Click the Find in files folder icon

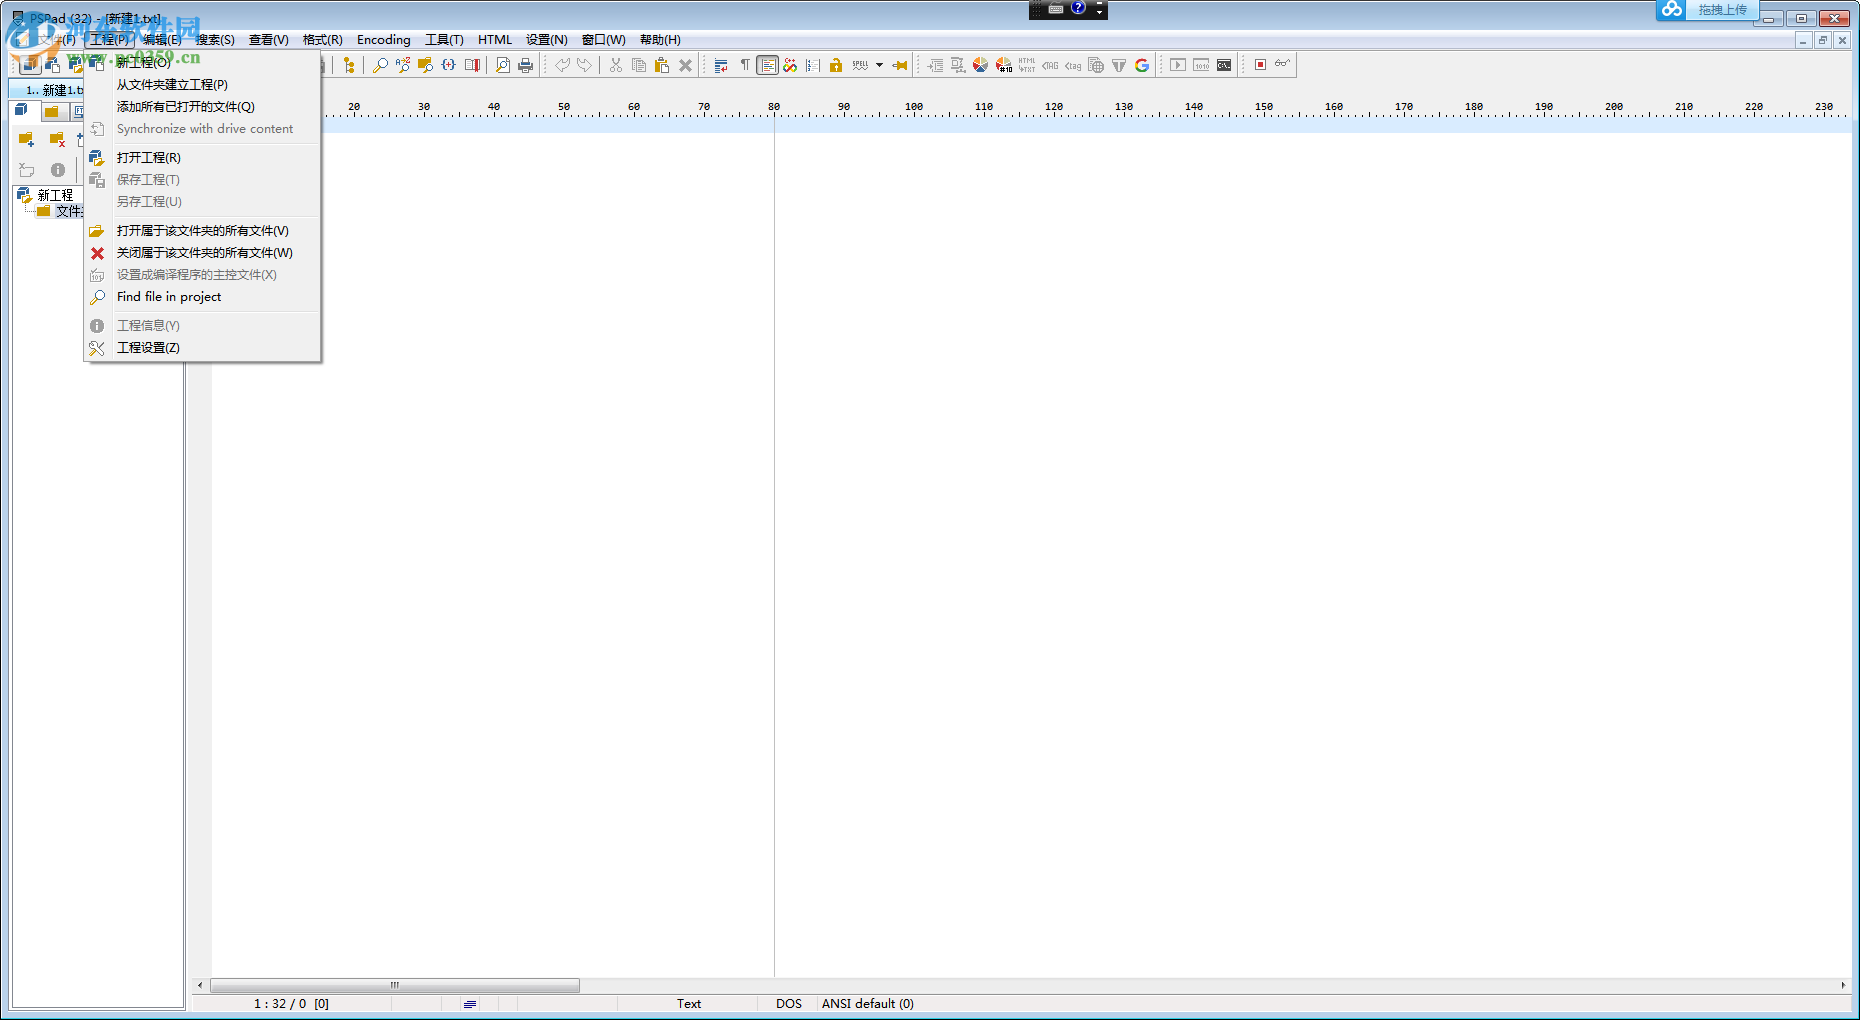coord(425,65)
